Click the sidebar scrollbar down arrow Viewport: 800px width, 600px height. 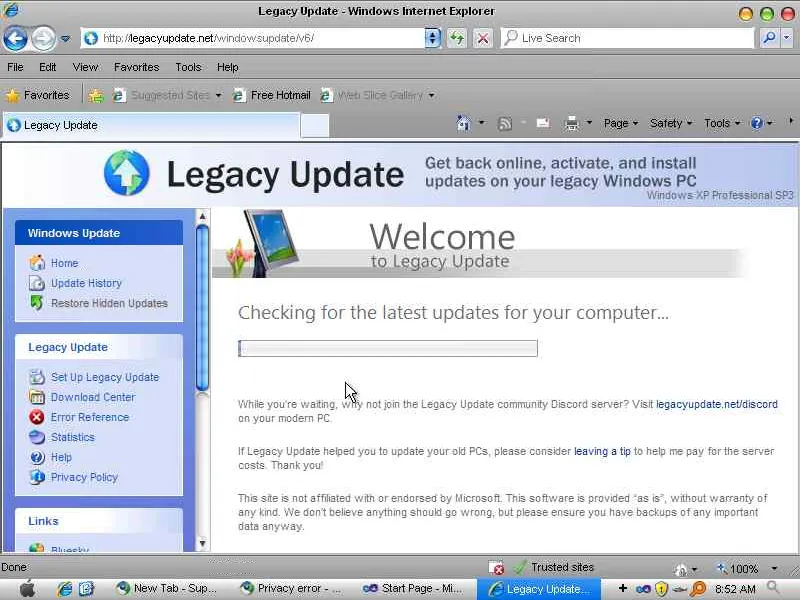(x=203, y=543)
